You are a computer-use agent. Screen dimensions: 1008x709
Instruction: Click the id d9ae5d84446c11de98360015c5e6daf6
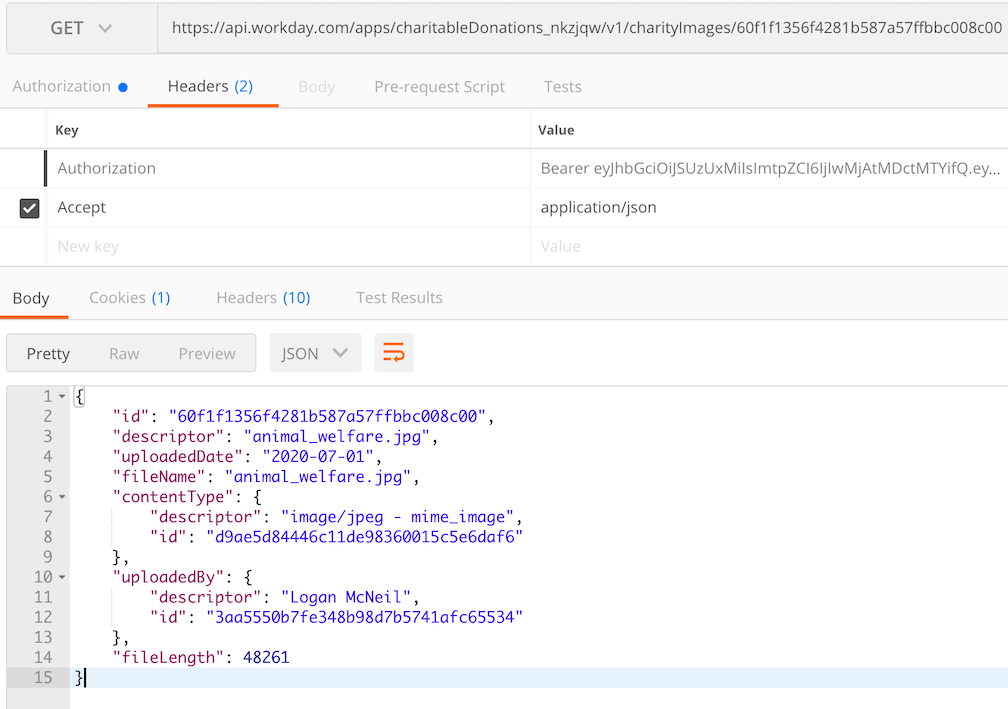tap(364, 537)
